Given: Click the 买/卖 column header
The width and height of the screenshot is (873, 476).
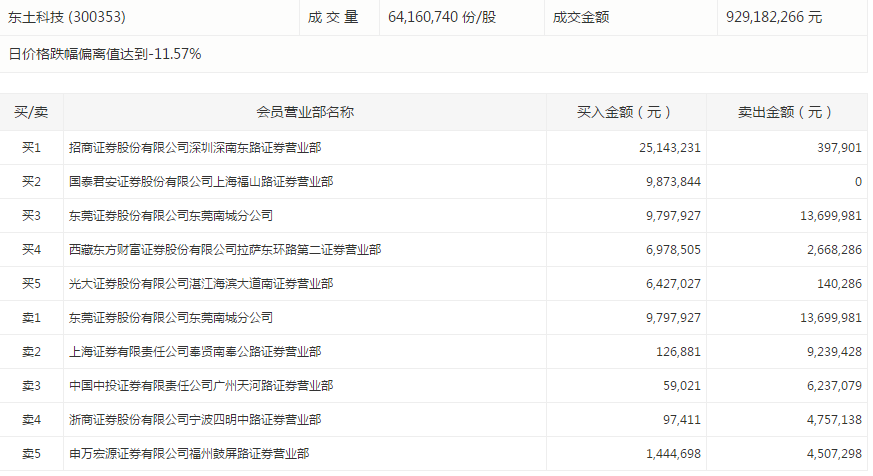Looking at the screenshot, I should (x=31, y=112).
